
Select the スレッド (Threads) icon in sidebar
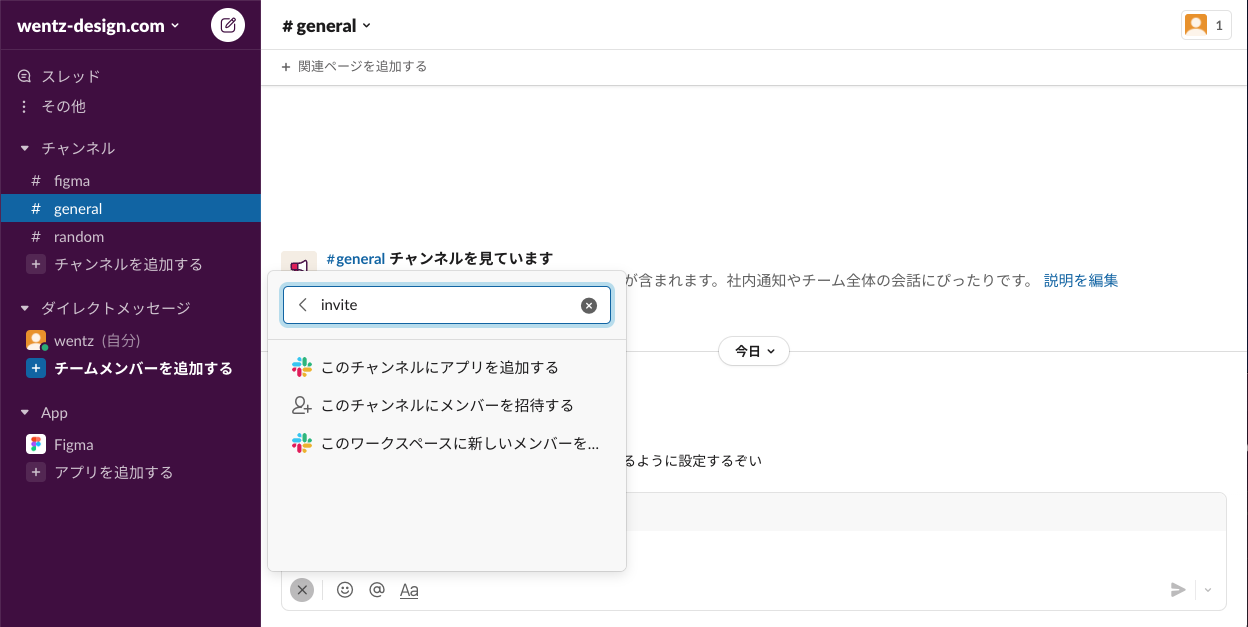click(x=22, y=75)
